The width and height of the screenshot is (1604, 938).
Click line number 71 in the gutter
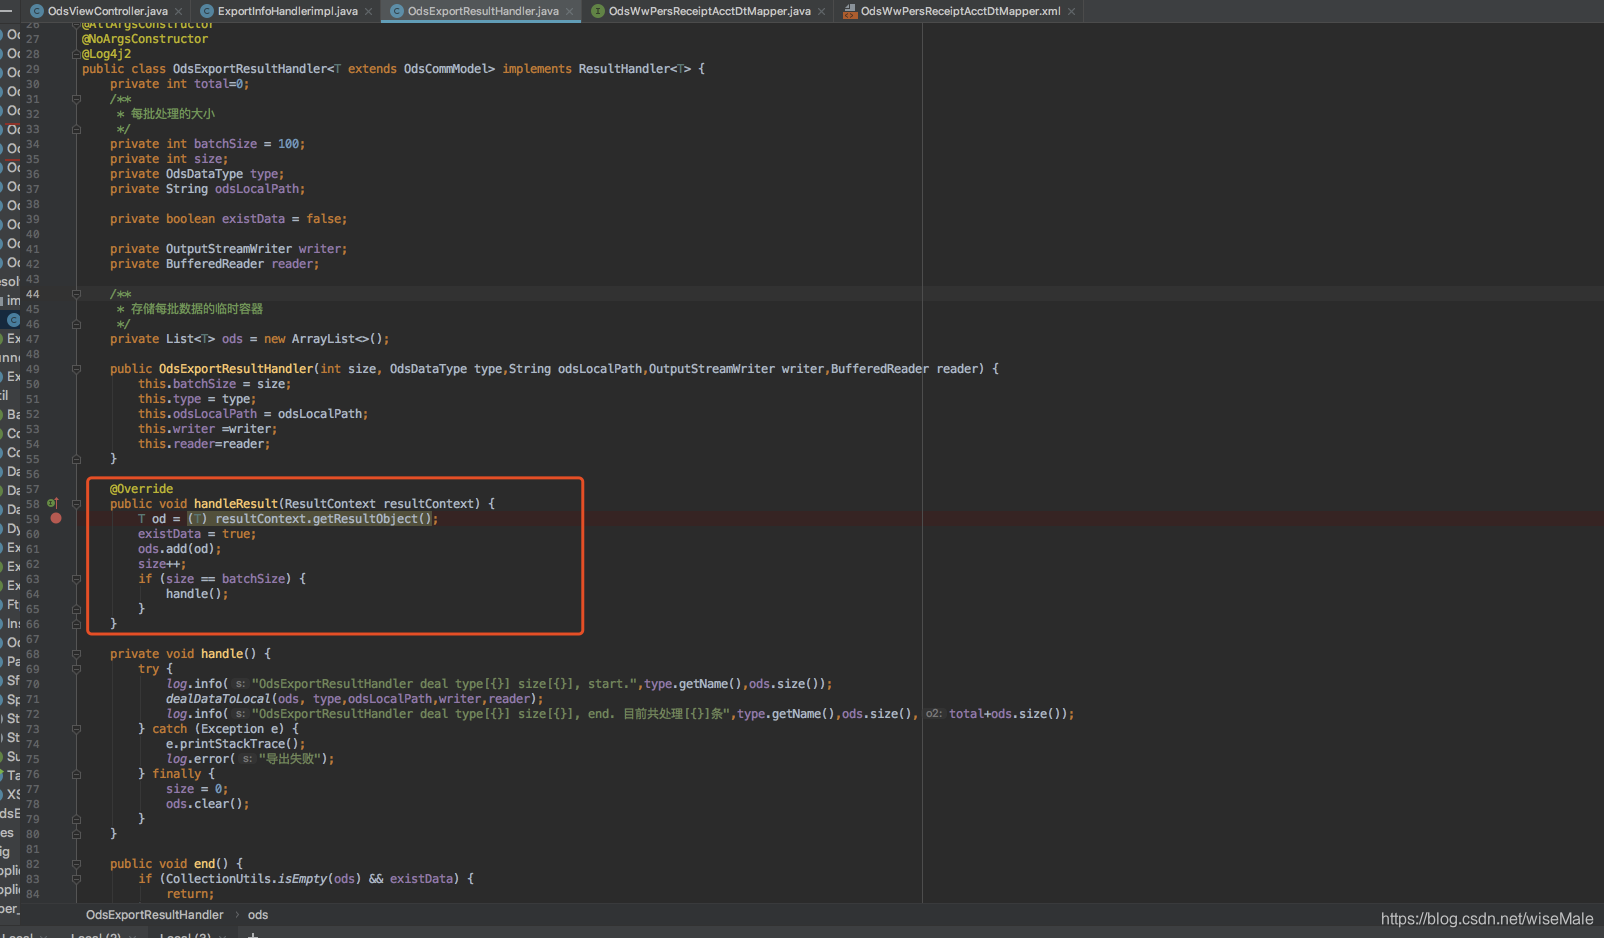33,699
